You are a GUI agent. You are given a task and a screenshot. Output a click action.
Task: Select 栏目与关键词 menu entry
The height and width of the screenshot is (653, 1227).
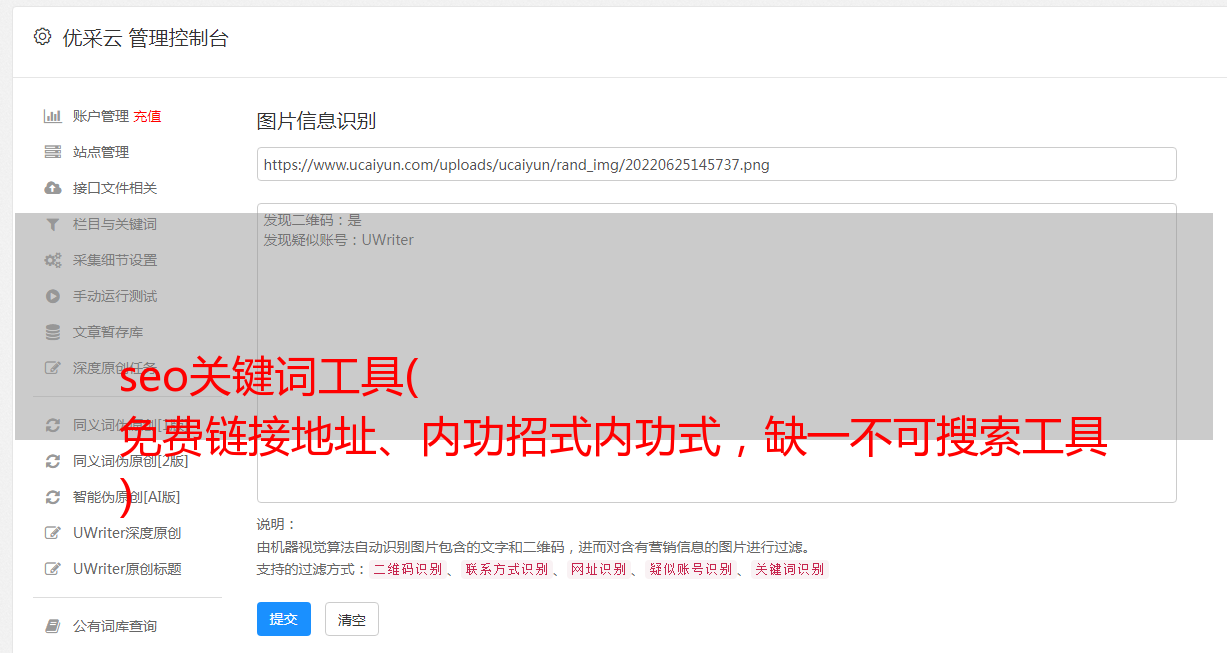(x=115, y=224)
